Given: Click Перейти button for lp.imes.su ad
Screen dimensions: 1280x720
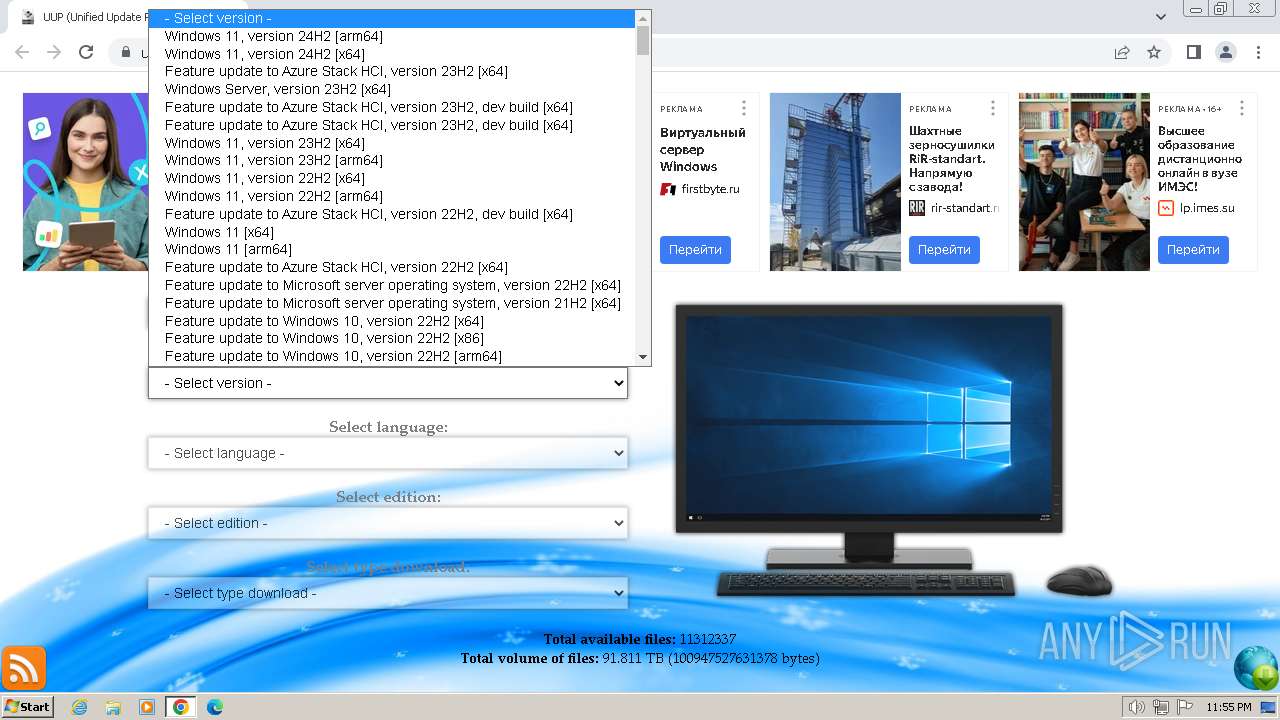Looking at the screenshot, I should (x=1193, y=250).
